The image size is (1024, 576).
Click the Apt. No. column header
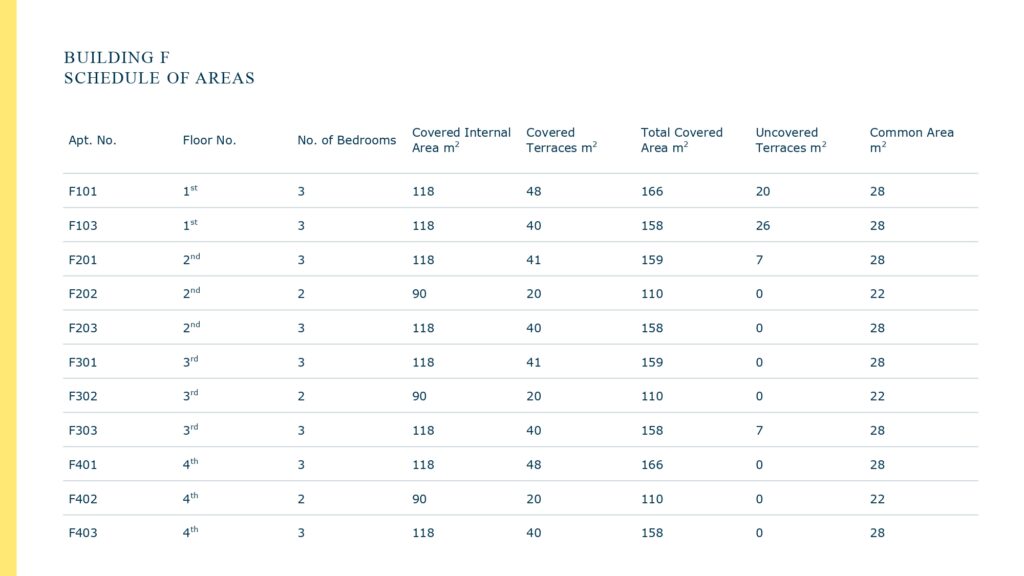click(x=92, y=140)
